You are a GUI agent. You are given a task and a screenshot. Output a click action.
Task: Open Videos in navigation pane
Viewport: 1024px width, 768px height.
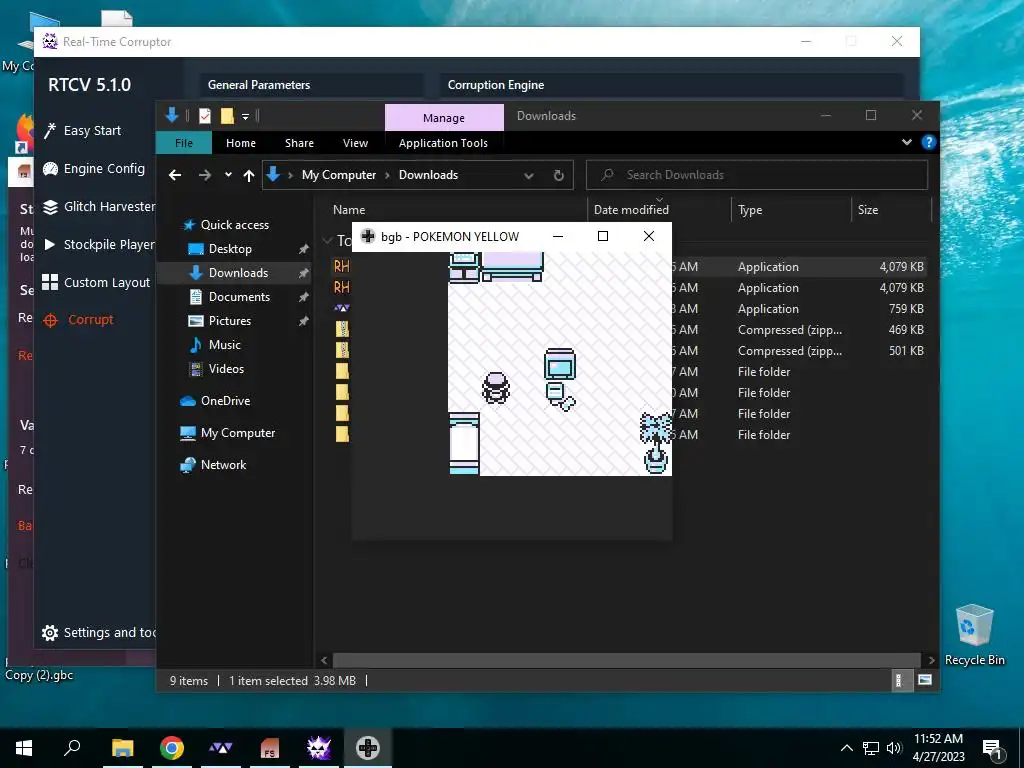(226, 369)
